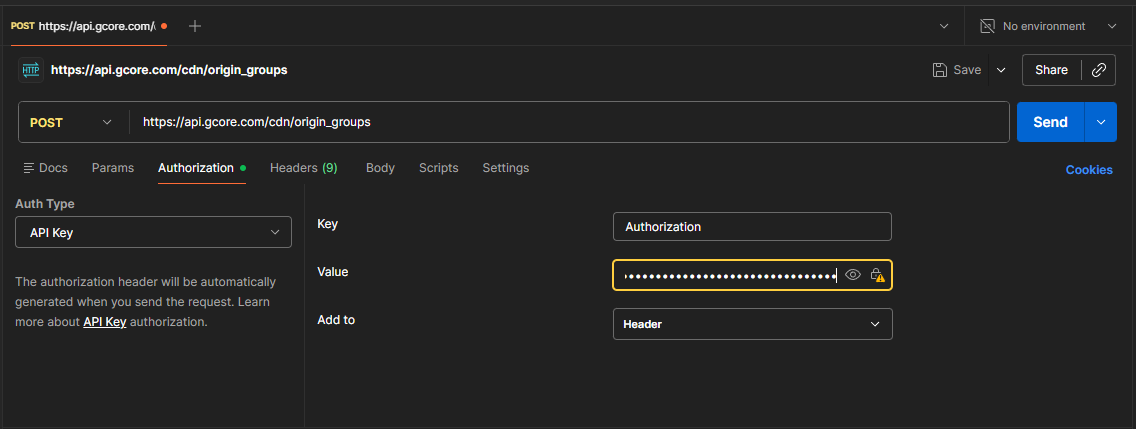Follow the API Key documentation link

[x=105, y=321]
